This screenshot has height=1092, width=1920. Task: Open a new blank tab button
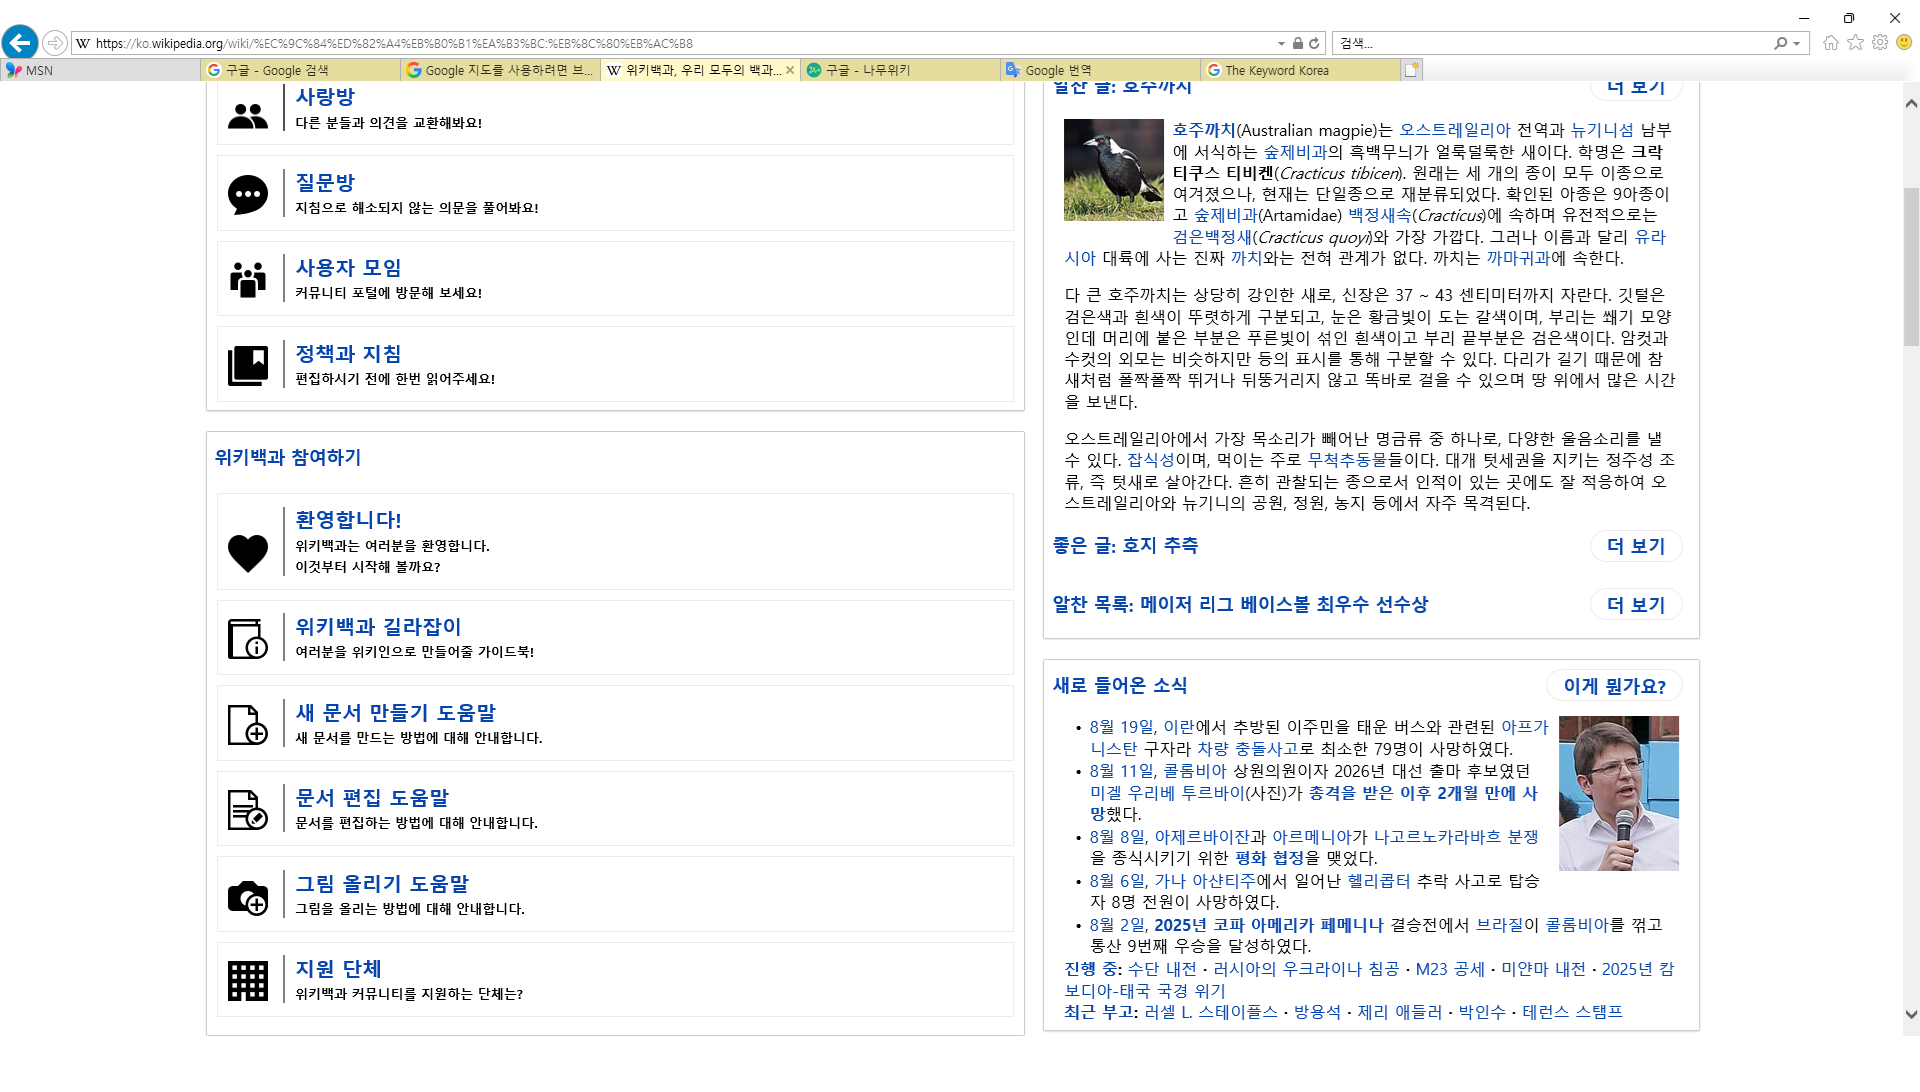(x=1411, y=70)
